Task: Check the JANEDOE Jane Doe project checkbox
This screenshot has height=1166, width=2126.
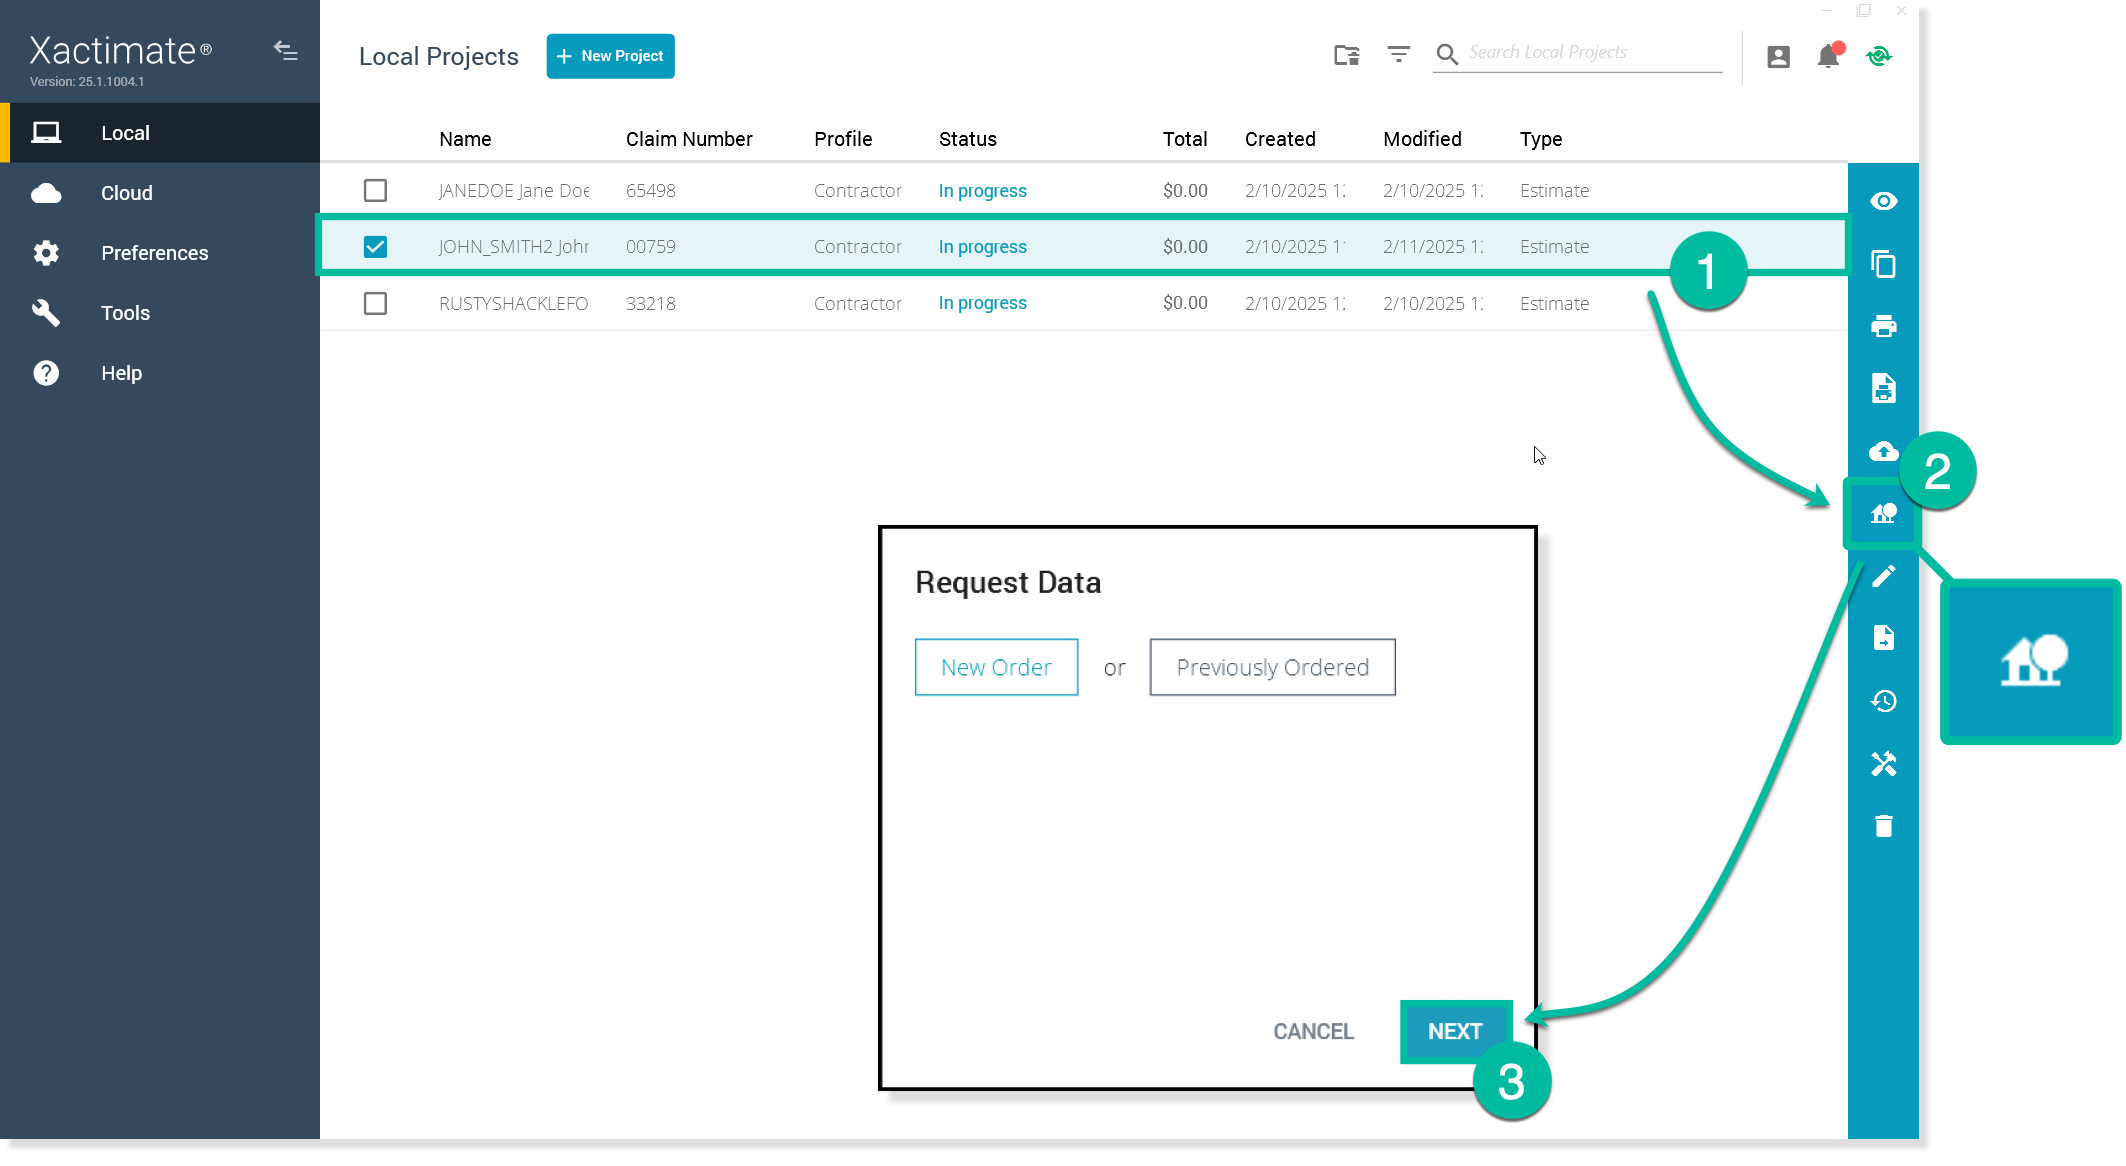Action: [x=375, y=190]
